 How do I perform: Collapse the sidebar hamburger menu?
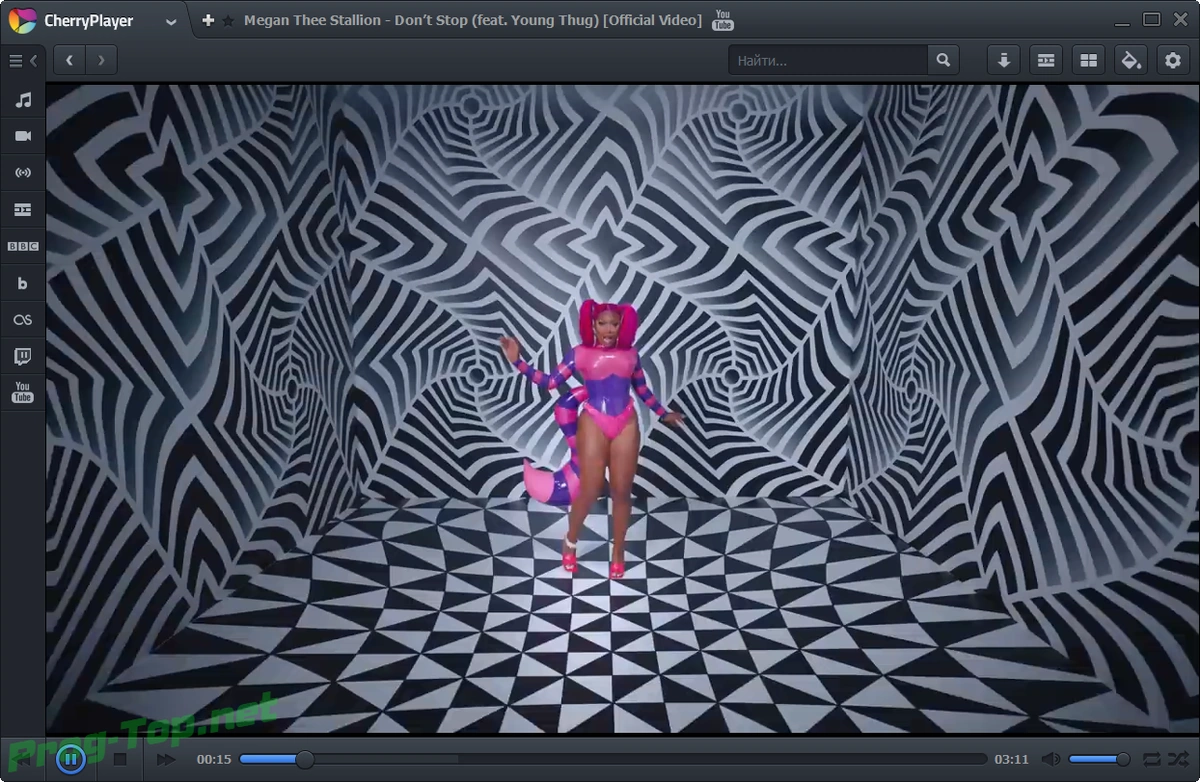[x=22, y=61]
